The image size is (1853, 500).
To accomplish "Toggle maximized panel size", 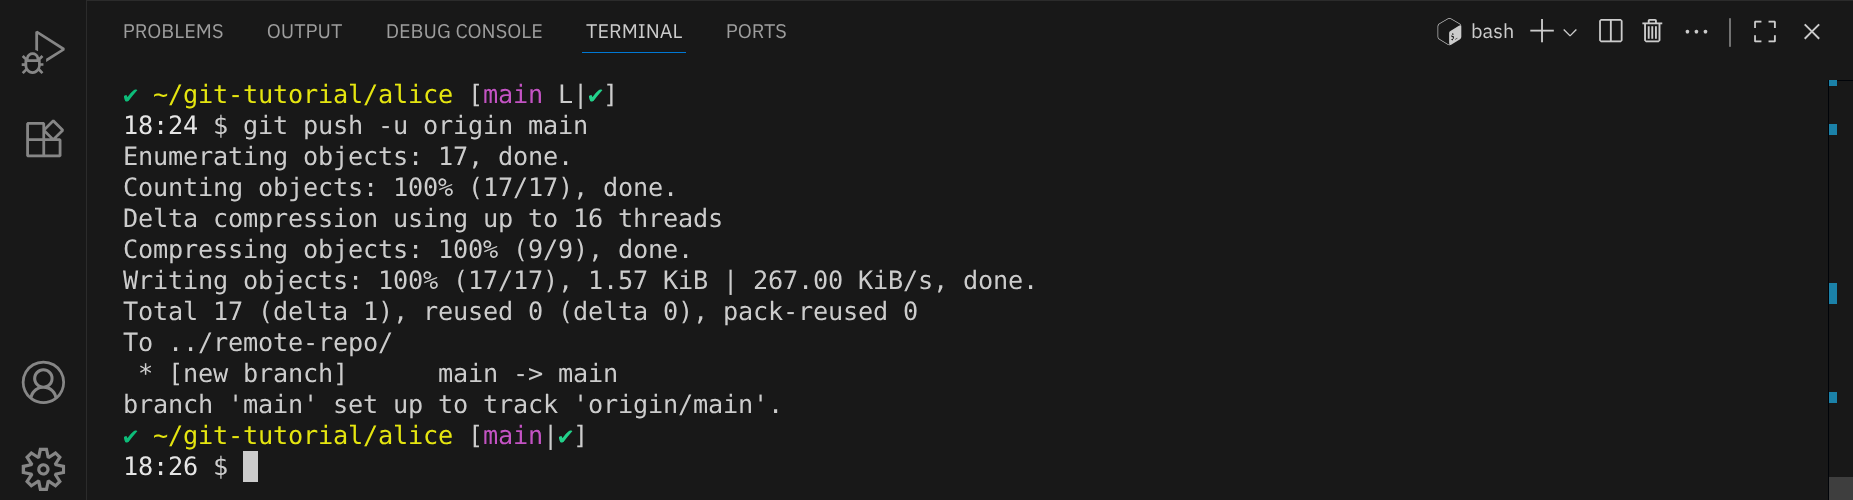I will point(1765,32).
